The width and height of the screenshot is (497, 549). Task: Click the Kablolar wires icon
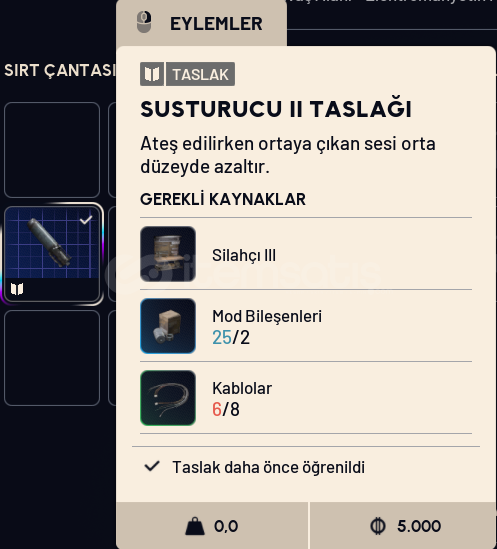point(168,398)
